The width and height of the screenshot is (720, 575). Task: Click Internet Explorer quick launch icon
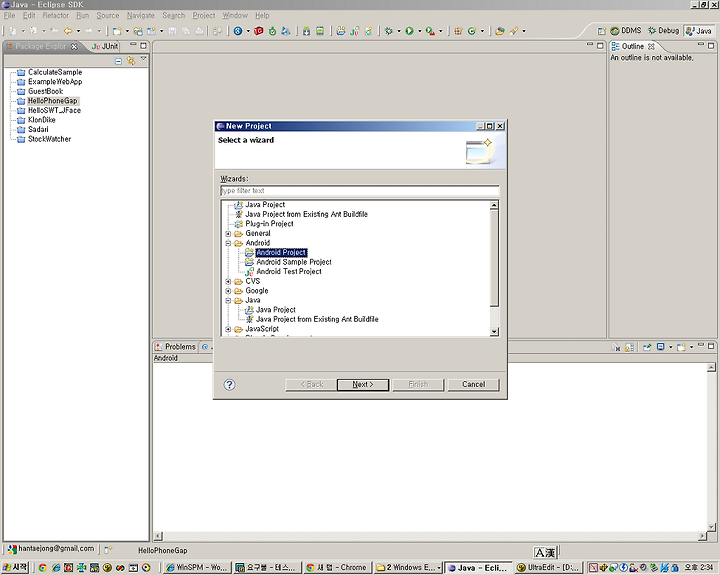pyautogui.click(x=56, y=568)
